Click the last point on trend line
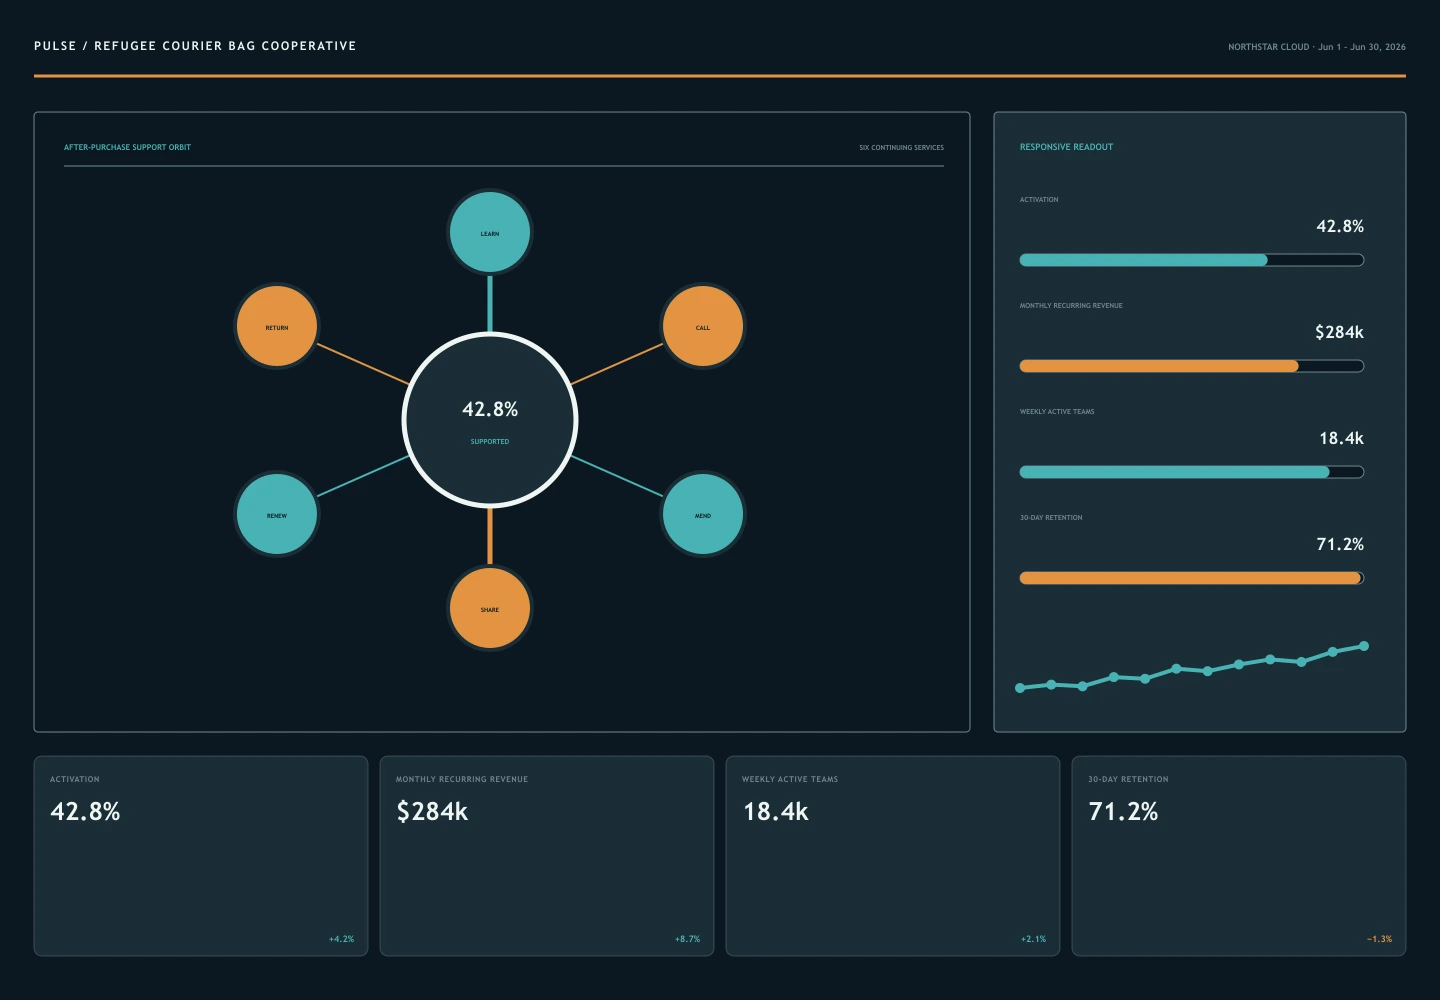This screenshot has height=1000, width=1440. (1364, 646)
